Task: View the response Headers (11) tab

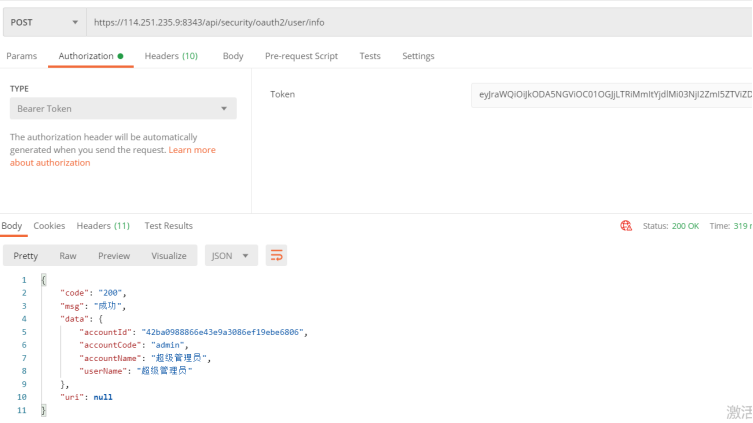Action: coord(103,226)
